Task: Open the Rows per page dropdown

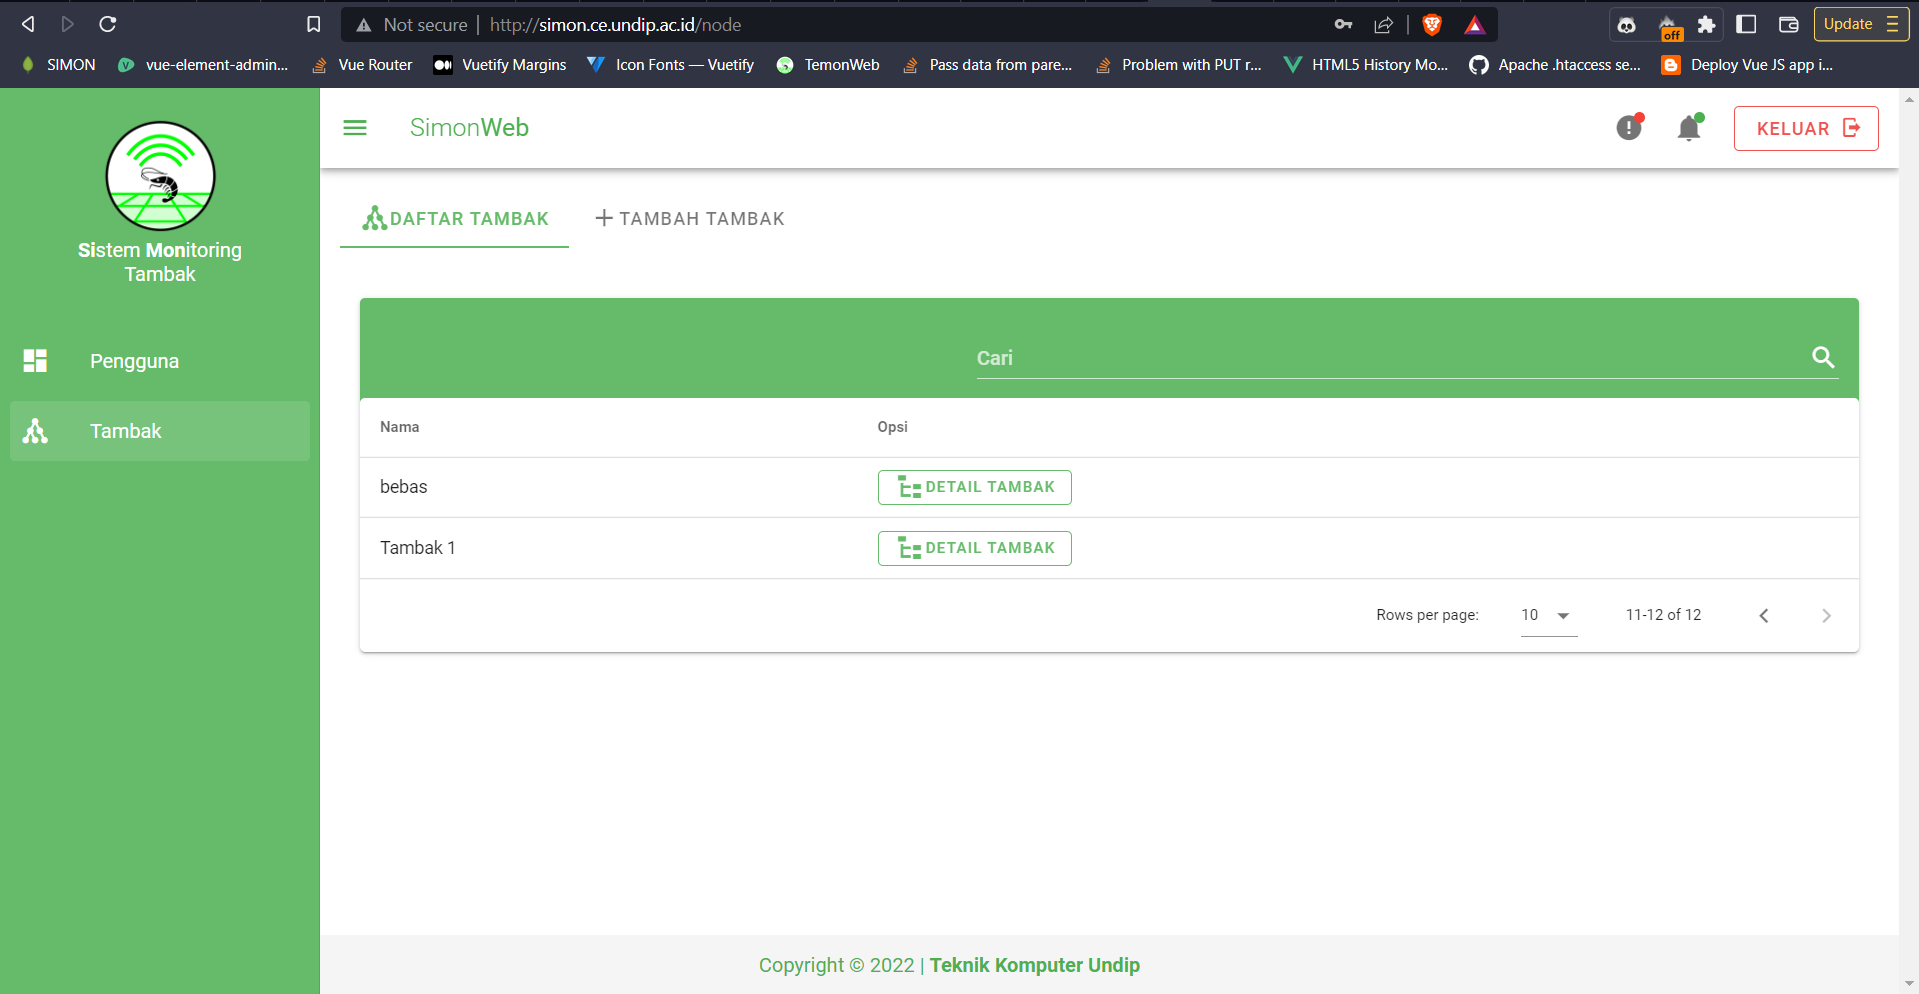Action: point(1547,615)
